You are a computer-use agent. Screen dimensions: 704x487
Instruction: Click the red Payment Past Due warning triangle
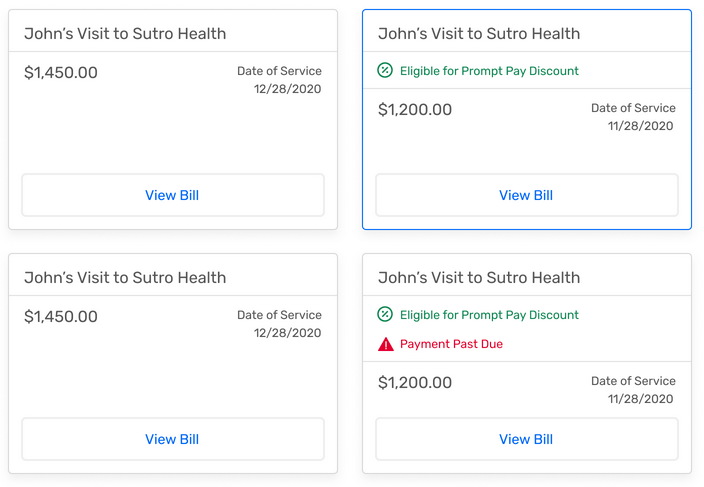click(x=385, y=344)
